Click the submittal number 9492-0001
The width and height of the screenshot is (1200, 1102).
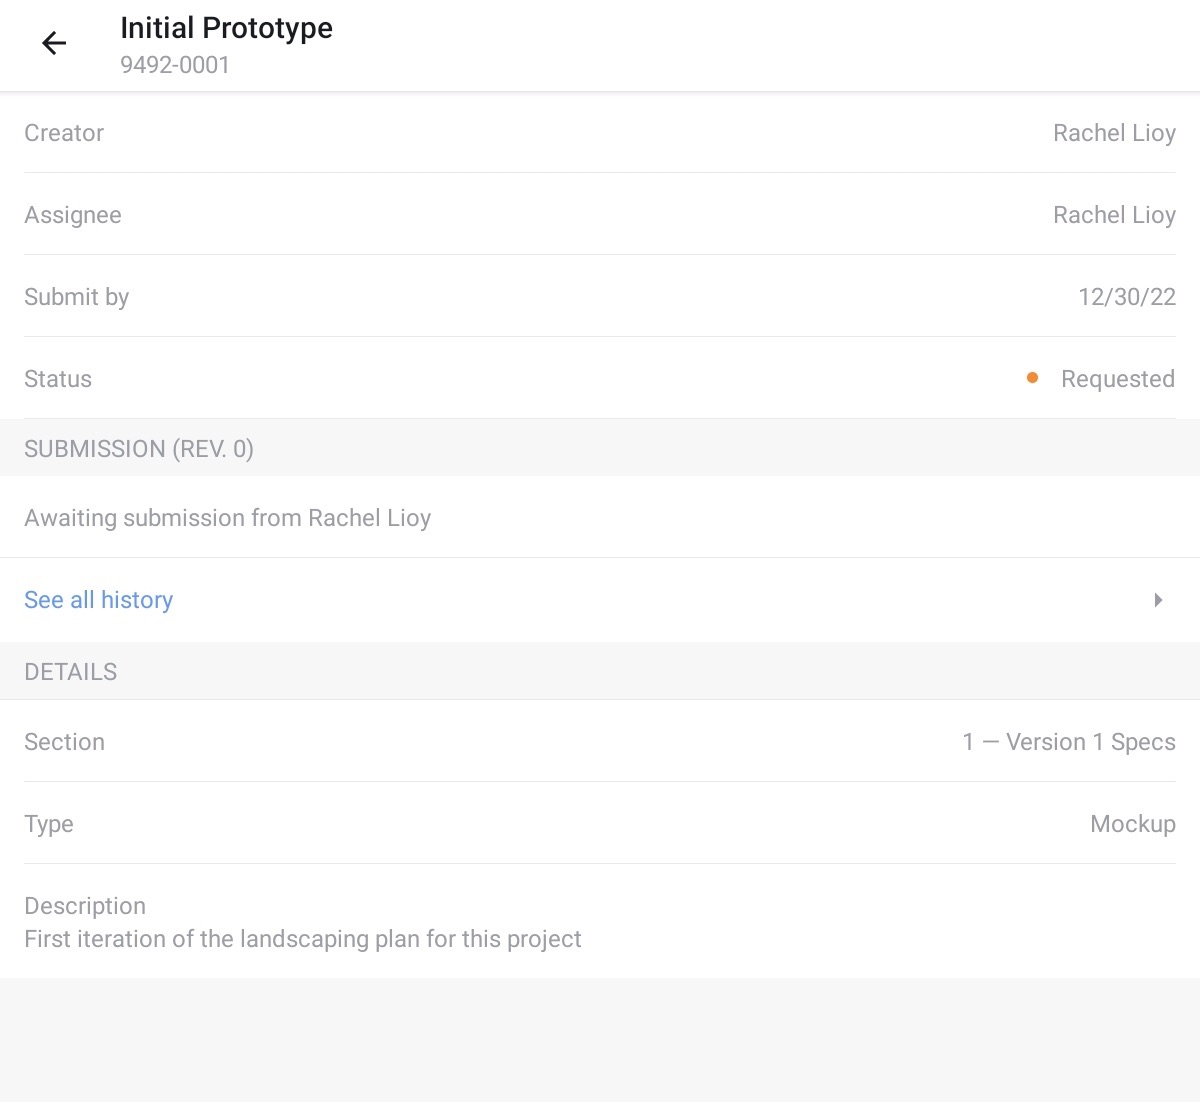pyautogui.click(x=175, y=65)
